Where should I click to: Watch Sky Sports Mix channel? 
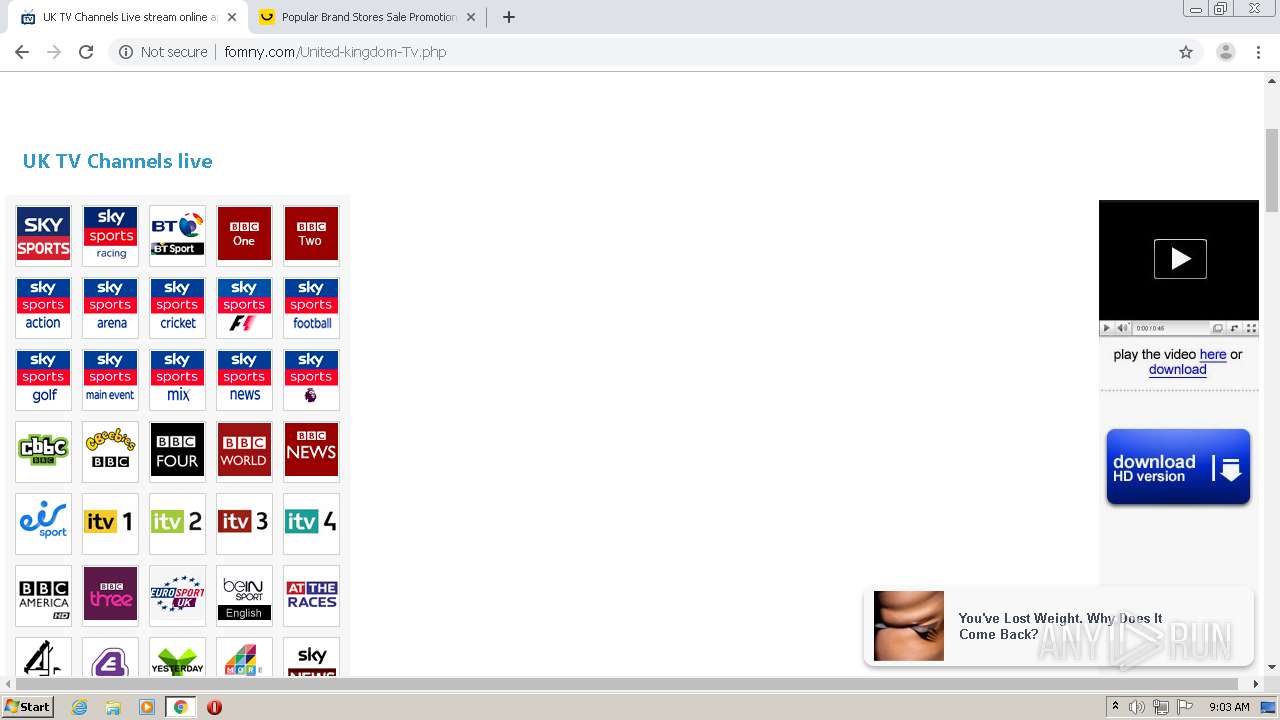177,380
